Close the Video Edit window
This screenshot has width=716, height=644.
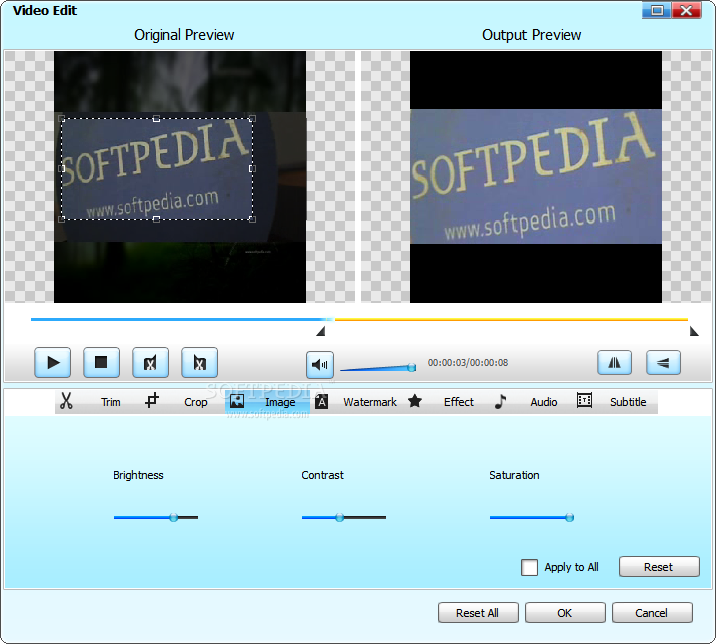(686, 11)
